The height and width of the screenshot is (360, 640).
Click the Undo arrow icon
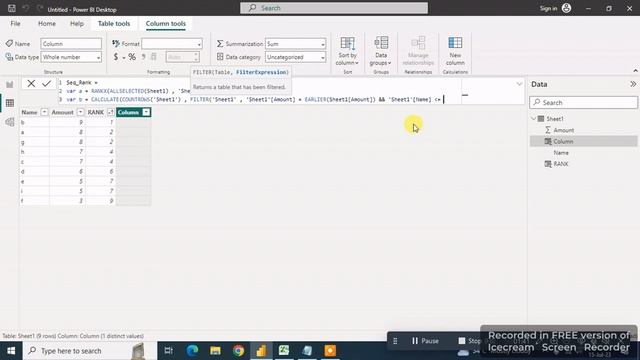(26, 8)
